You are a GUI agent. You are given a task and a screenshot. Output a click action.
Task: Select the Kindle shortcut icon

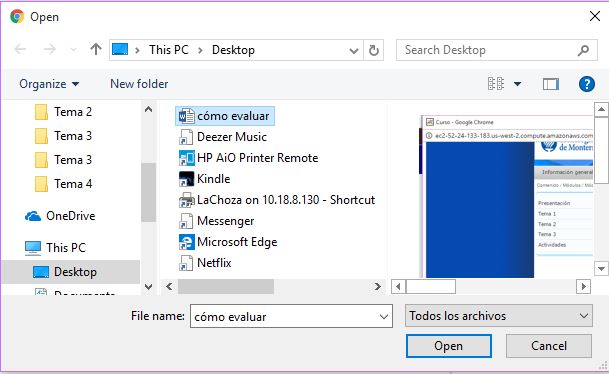click(x=186, y=179)
